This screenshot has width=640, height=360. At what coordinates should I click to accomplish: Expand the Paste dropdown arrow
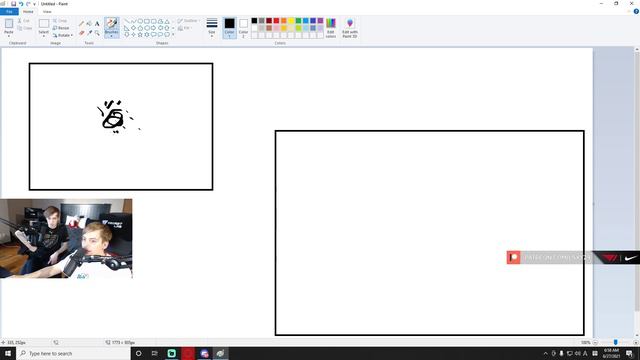pos(9,36)
